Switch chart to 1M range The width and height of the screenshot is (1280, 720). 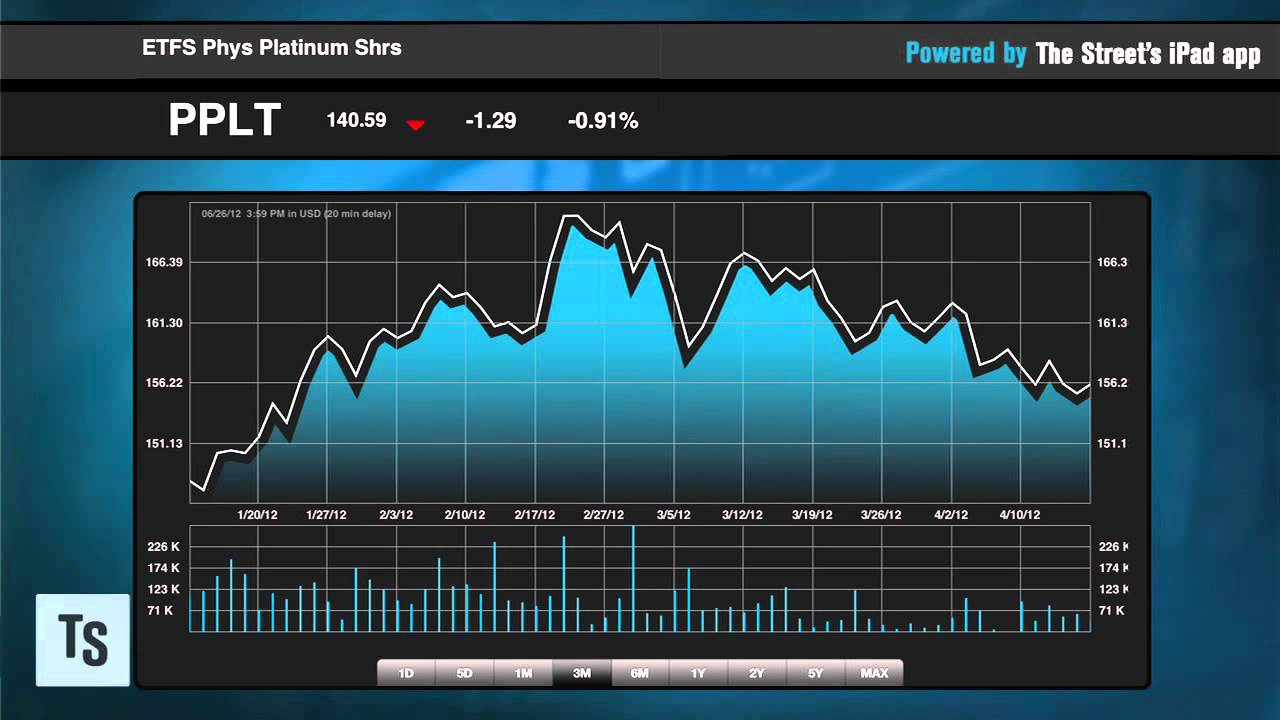[523, 673]
